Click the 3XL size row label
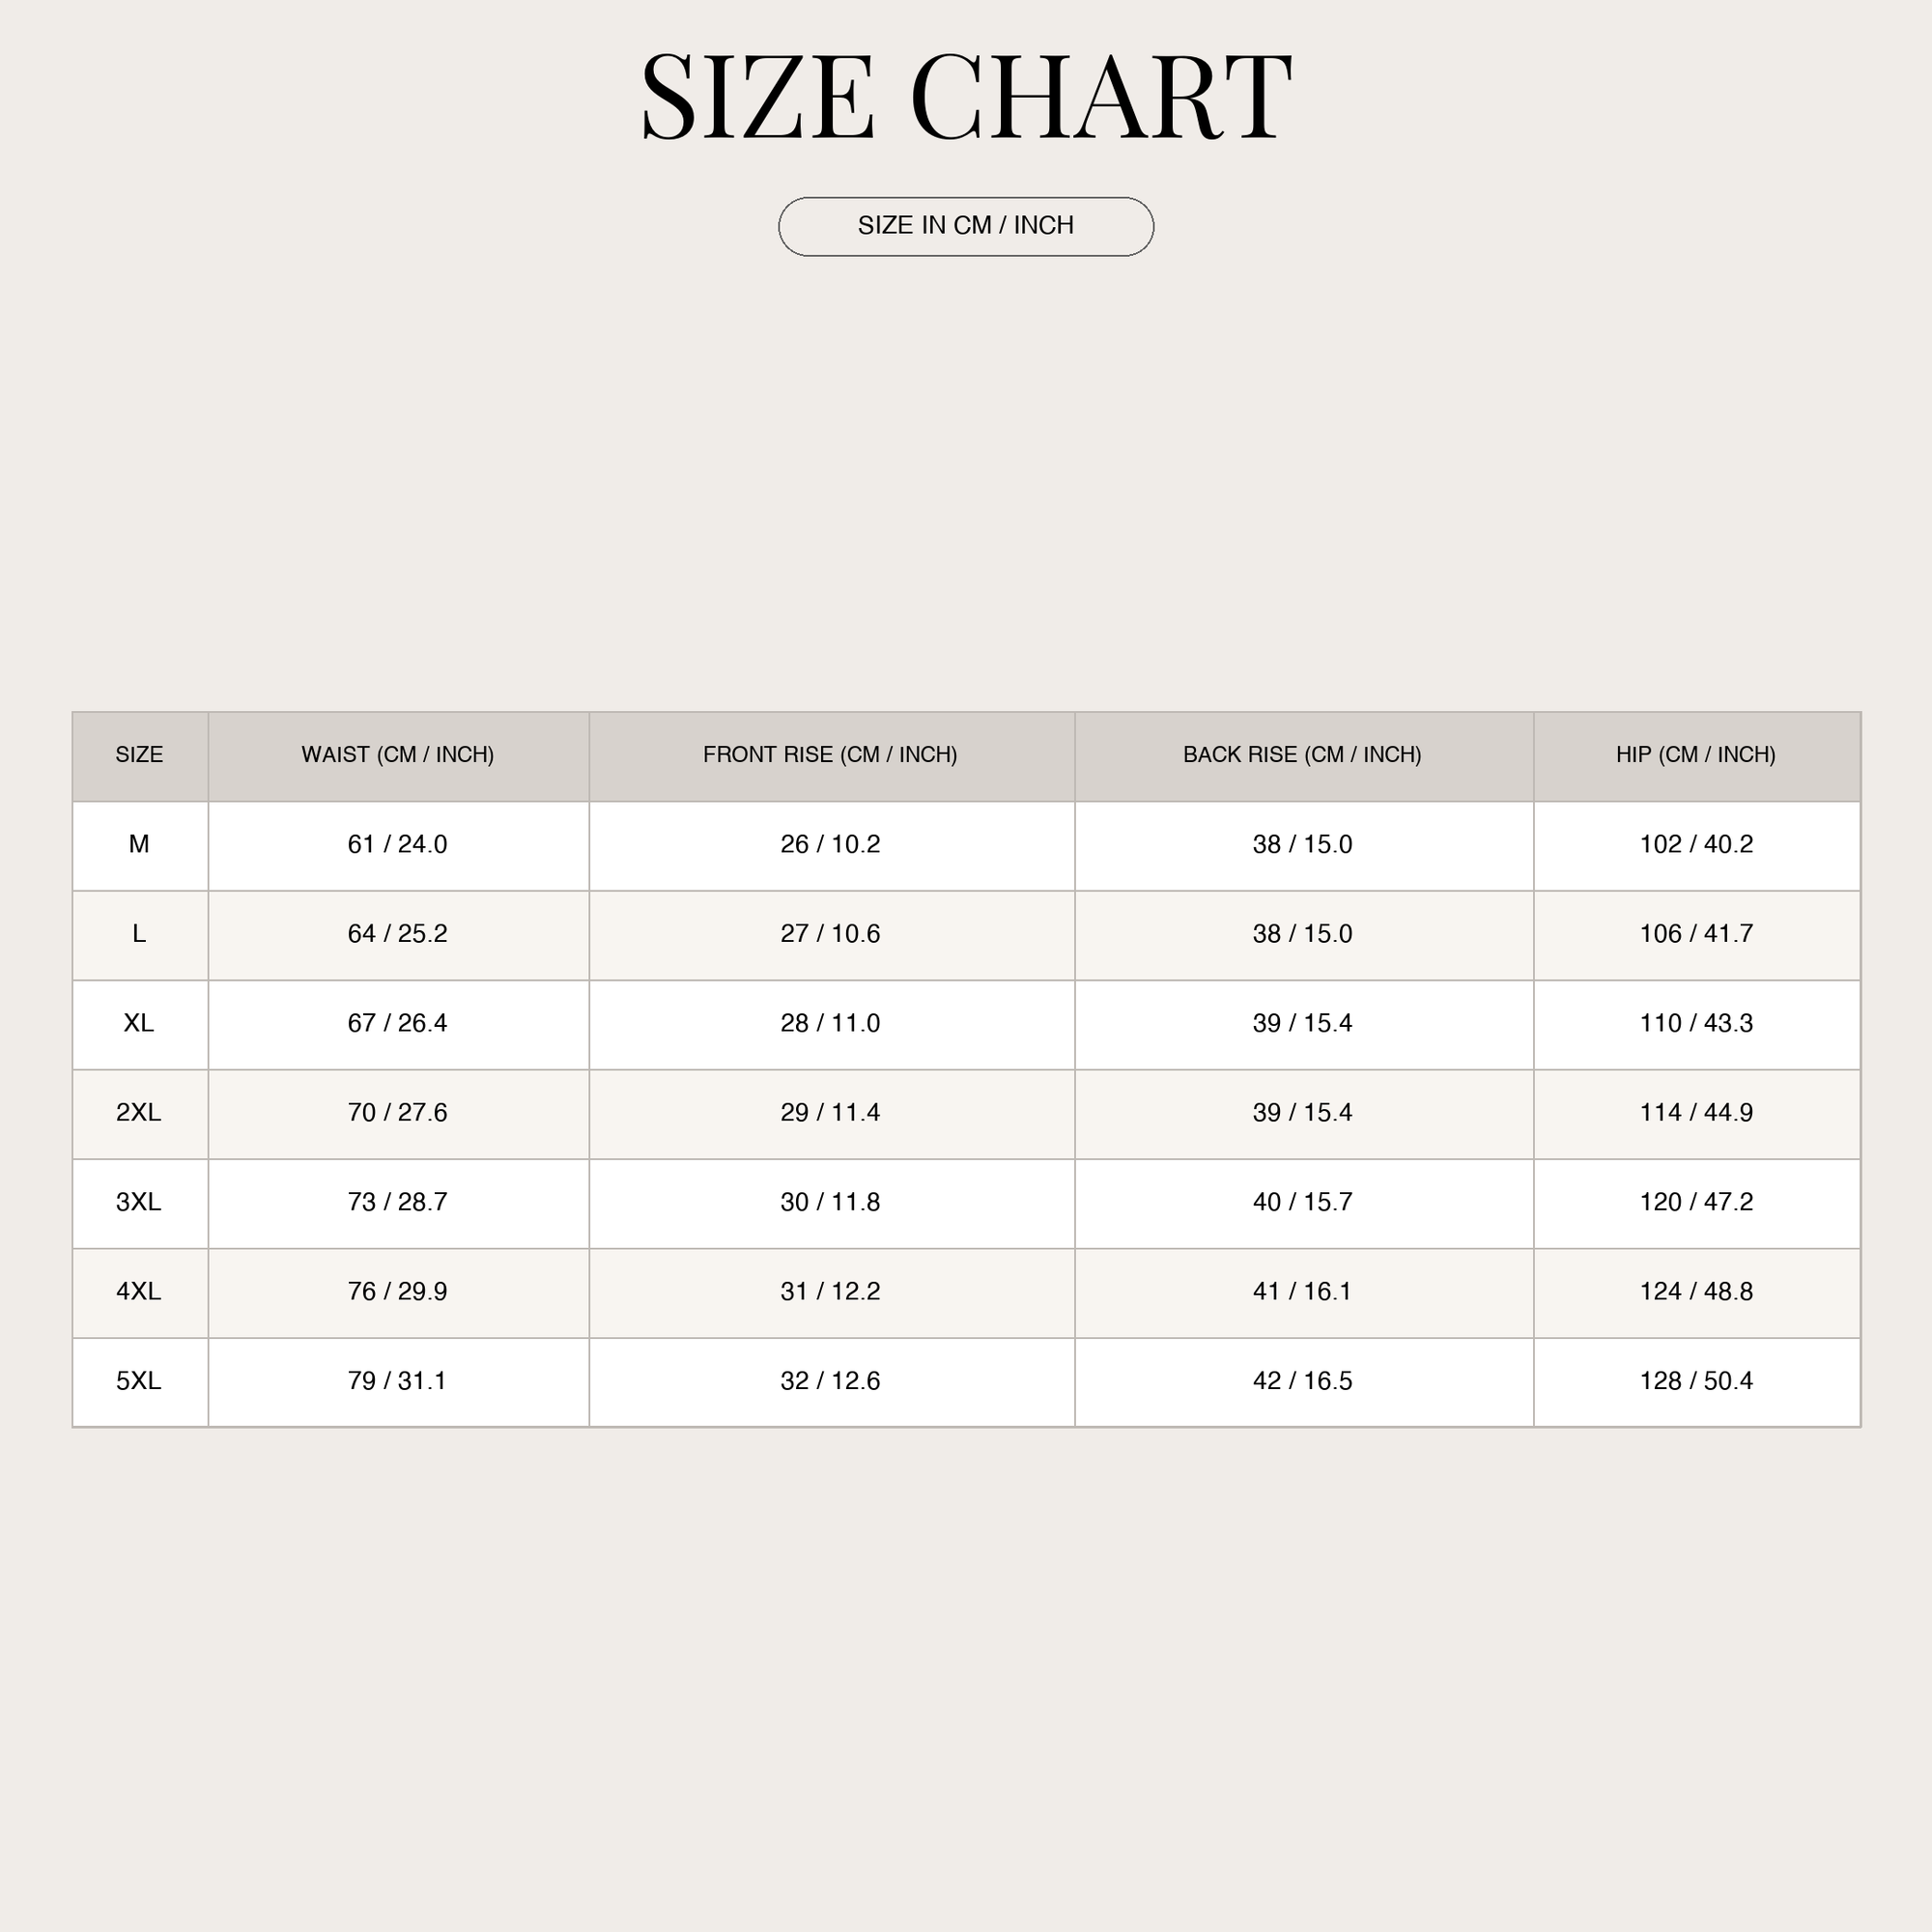Image resolution: width=1932 pixels, height=1932 pixels. 140,1202
